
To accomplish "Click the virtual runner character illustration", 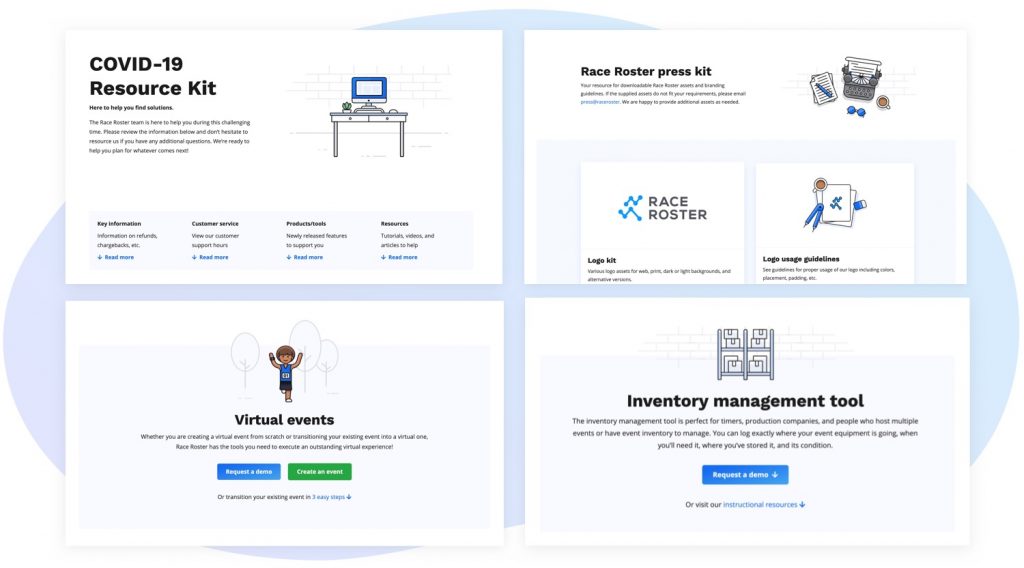I will click(x=285, y=371).
